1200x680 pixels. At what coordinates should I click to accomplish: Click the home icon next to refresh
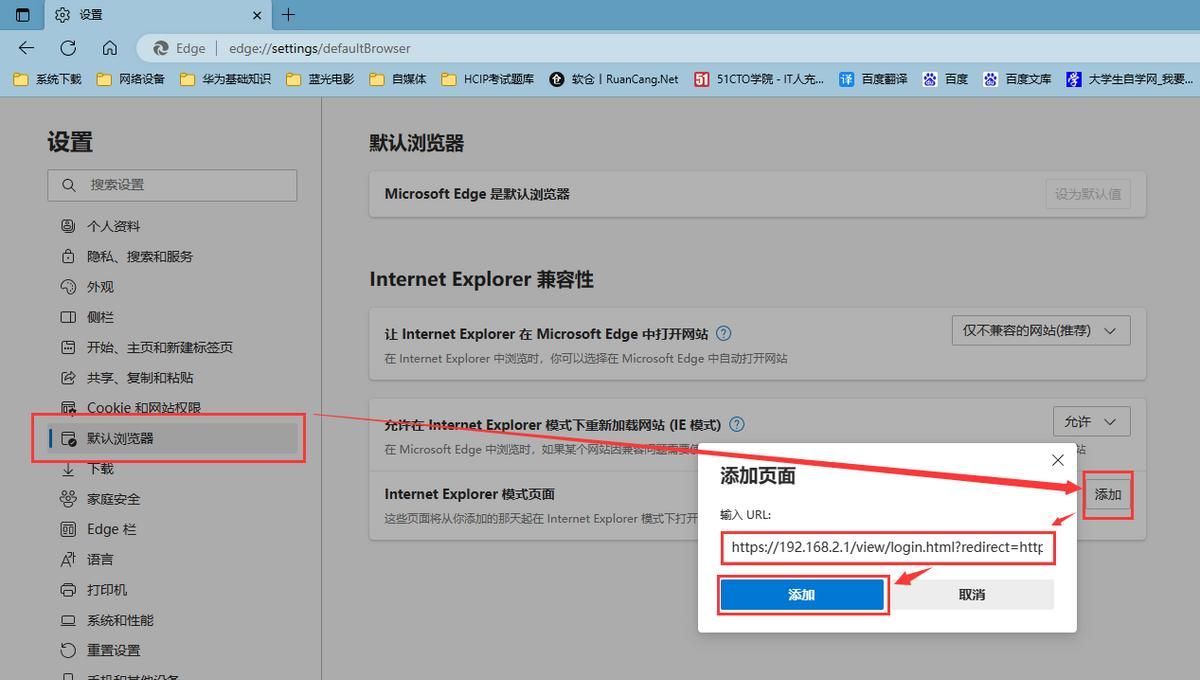110,47
